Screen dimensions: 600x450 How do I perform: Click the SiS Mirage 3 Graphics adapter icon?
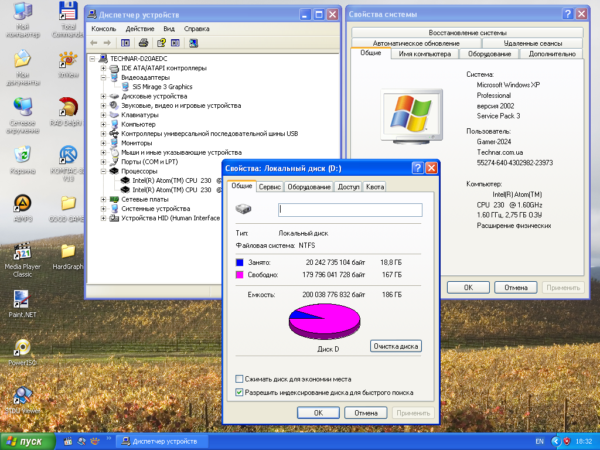coord(126,86)
